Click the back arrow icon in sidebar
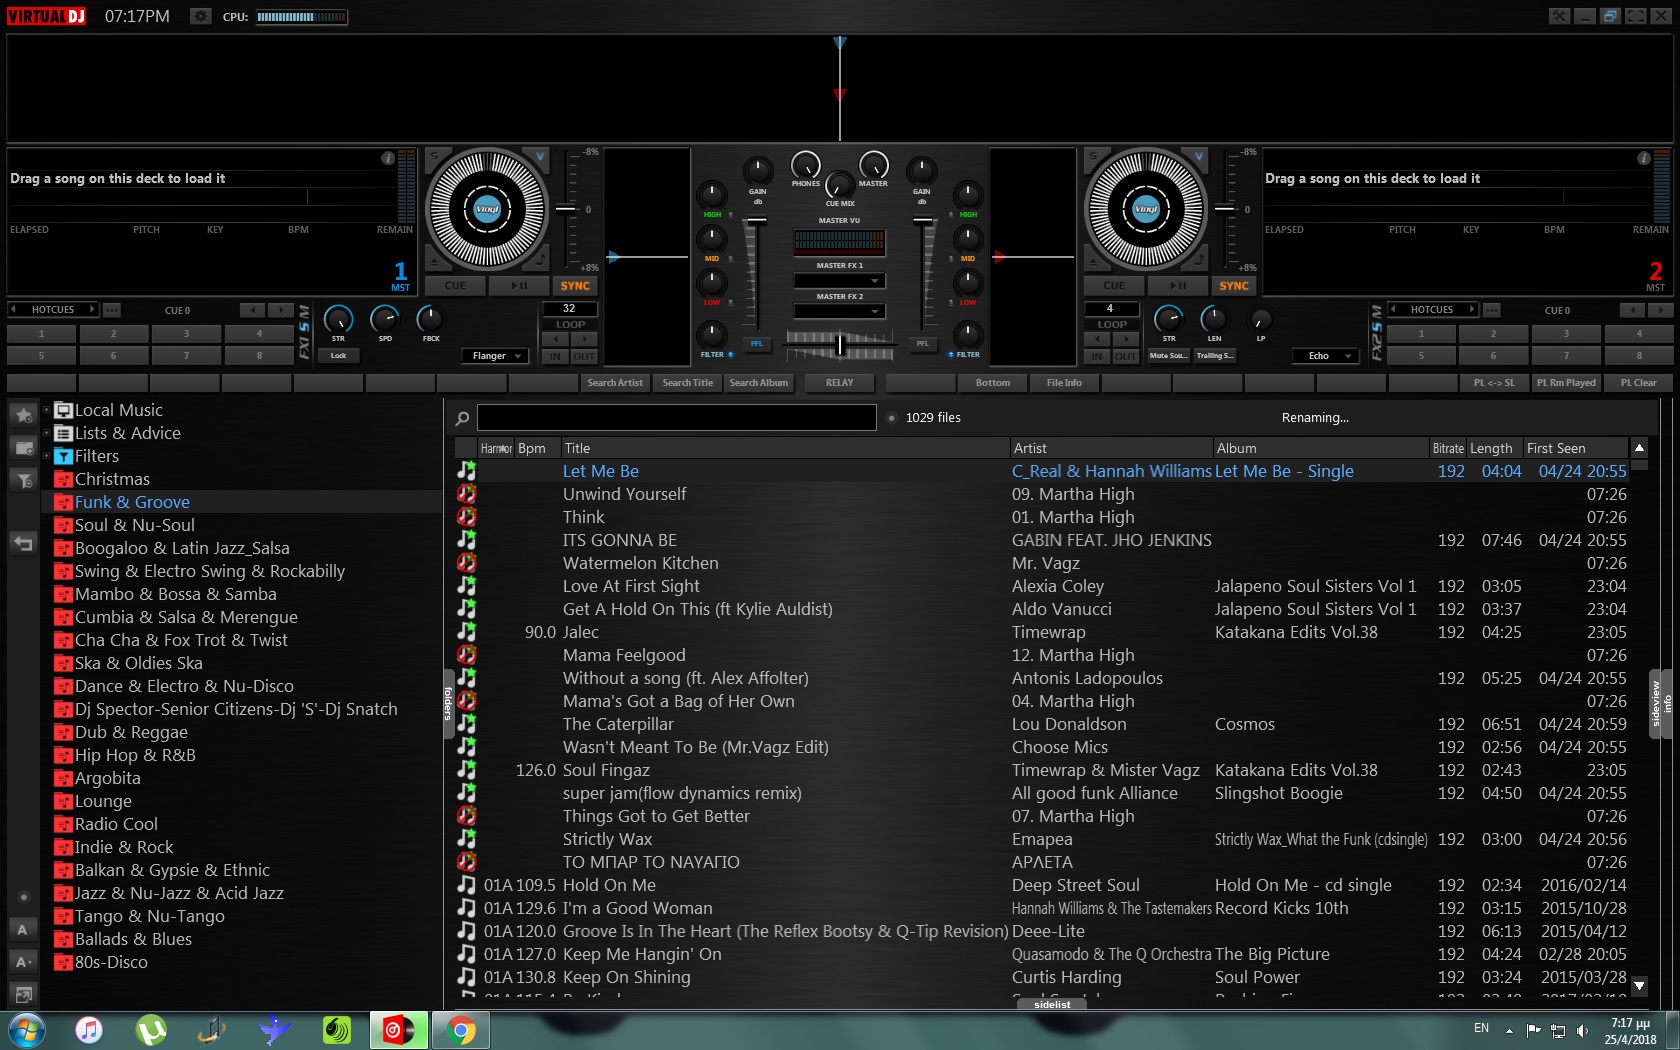 (x=23, y=543)
